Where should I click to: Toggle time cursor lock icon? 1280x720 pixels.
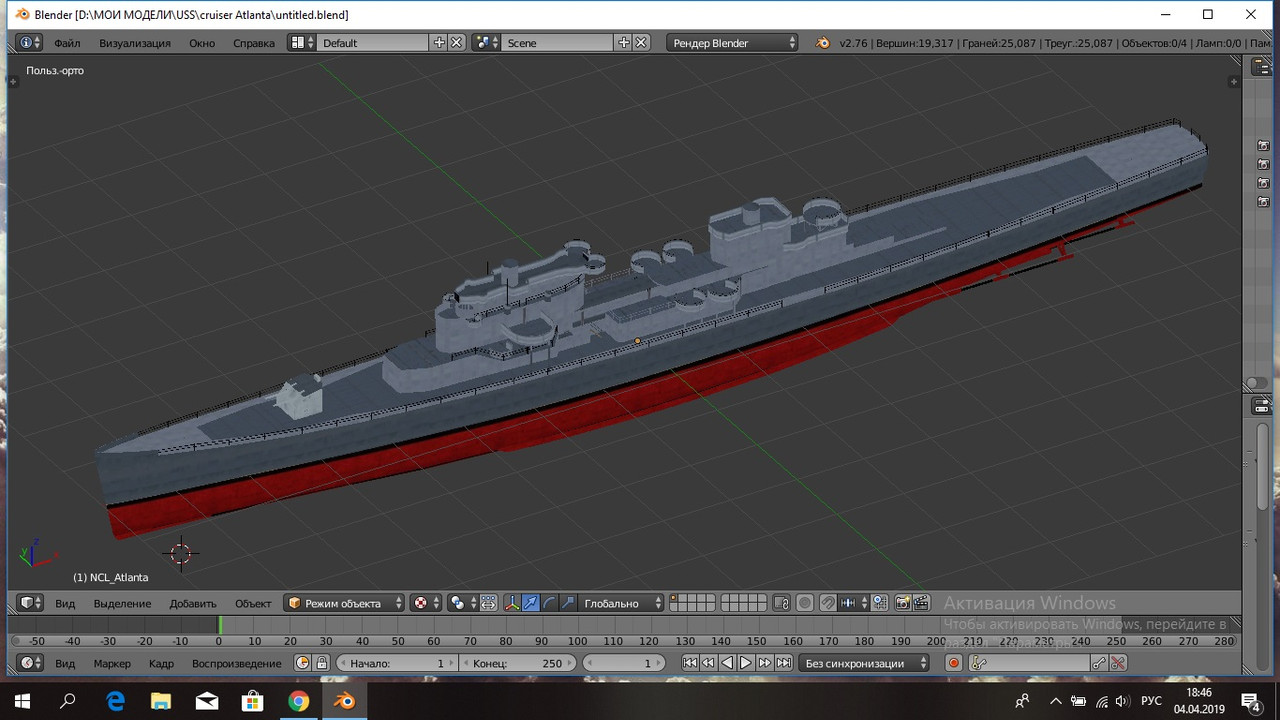(x=321, y=663)
